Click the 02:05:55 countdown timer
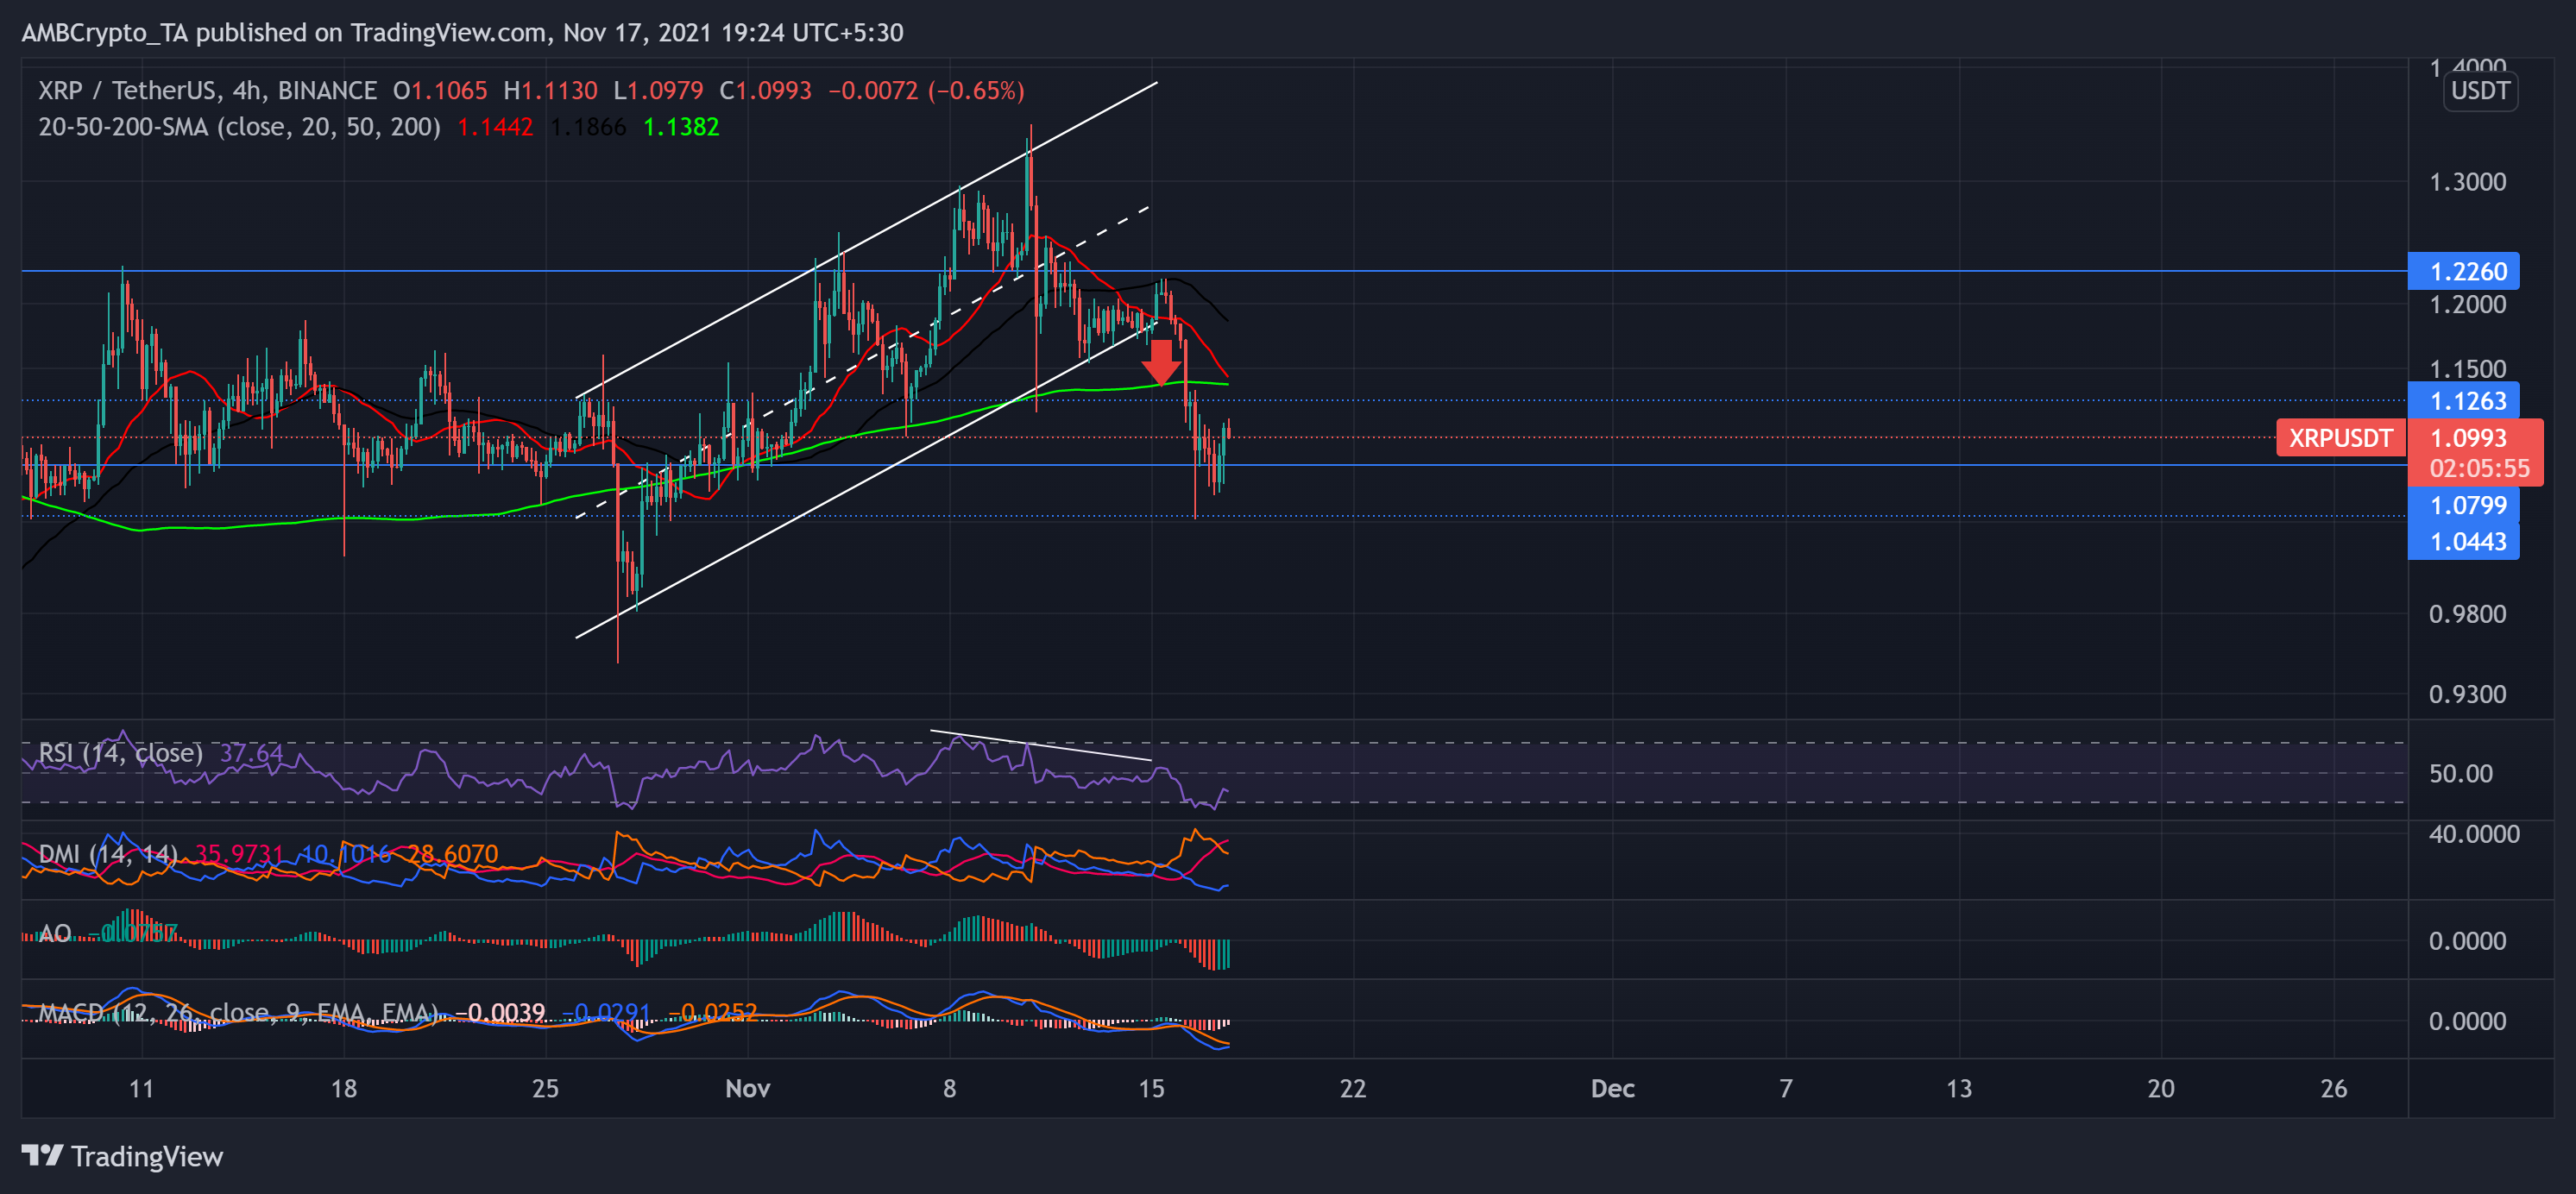The width and height of the screenshot is (2576, 1194). click(x=2479, y=468)
